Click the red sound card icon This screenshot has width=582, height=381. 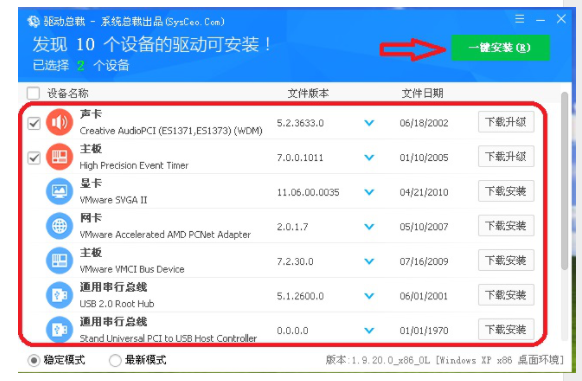point(59,122)
